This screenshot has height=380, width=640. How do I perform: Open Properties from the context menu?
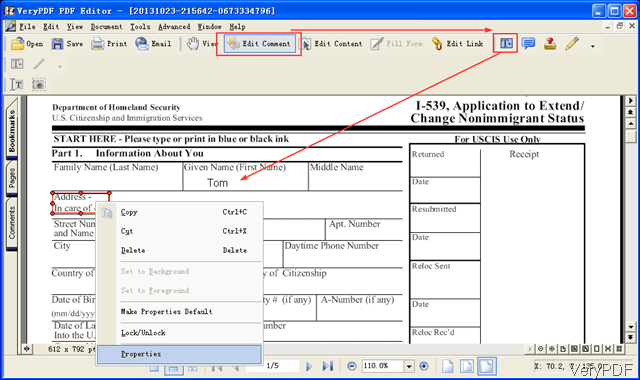180,354
